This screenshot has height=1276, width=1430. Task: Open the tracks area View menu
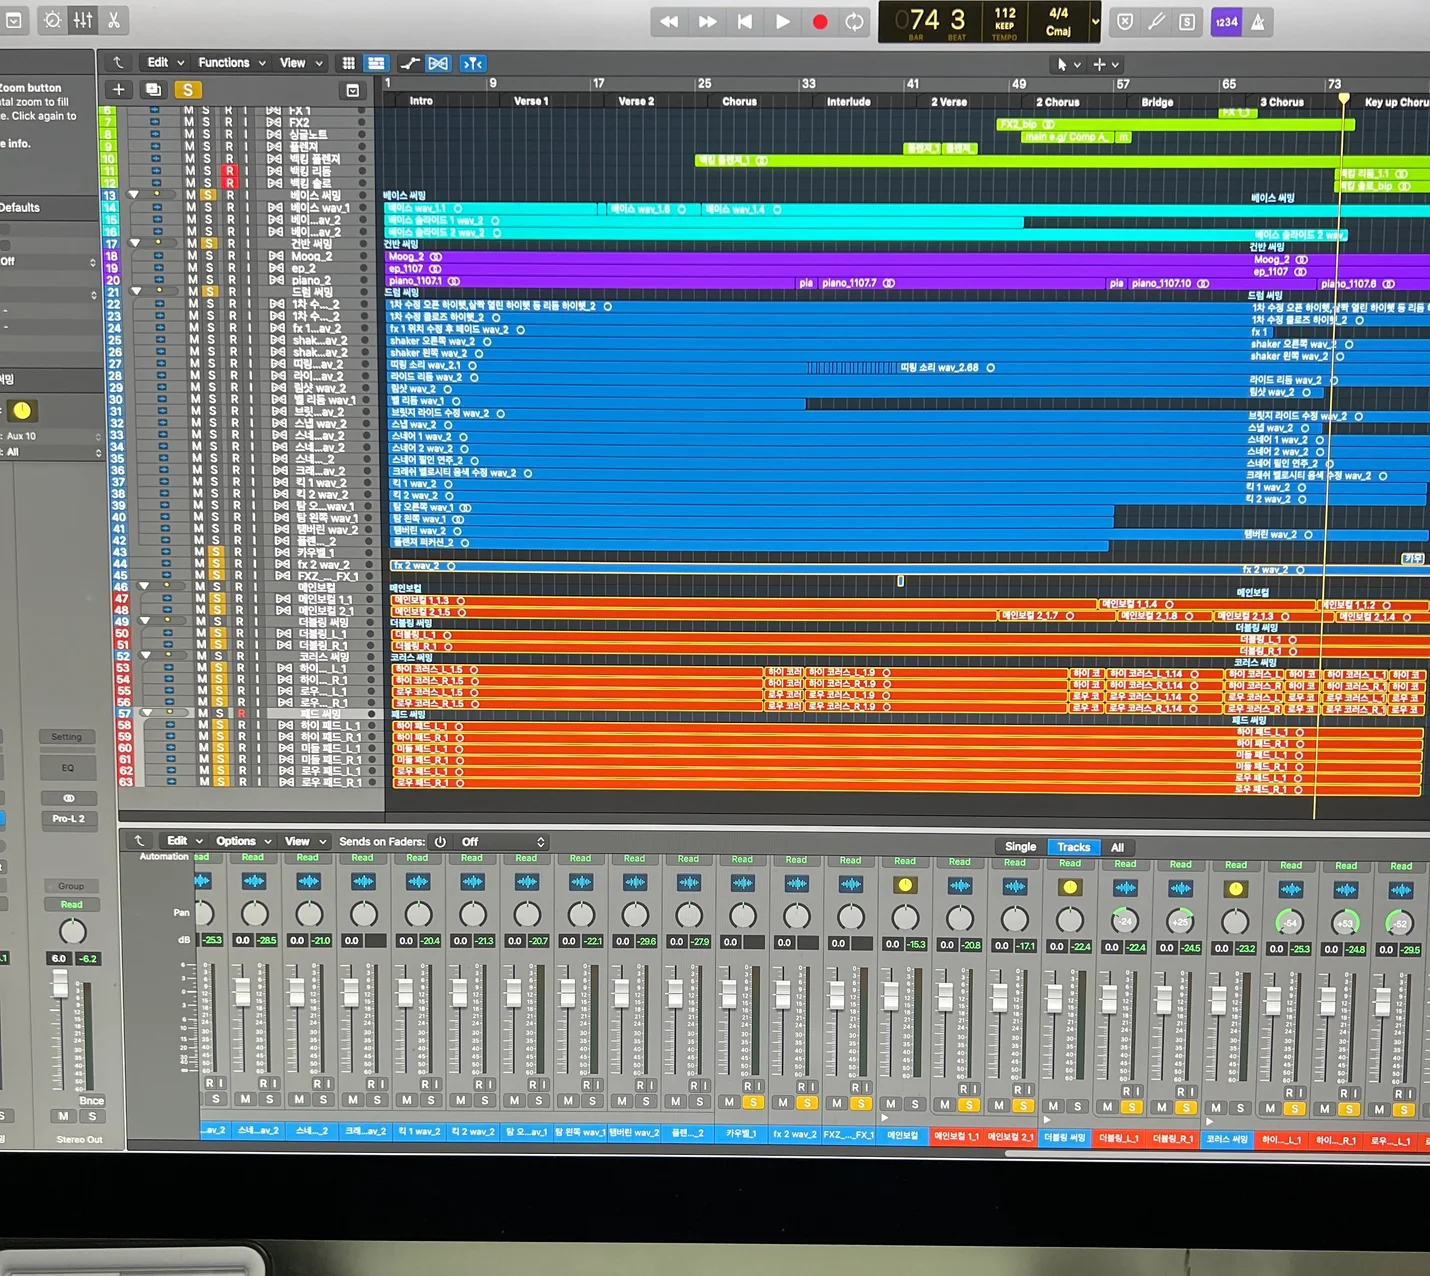[x=301, y=63]
